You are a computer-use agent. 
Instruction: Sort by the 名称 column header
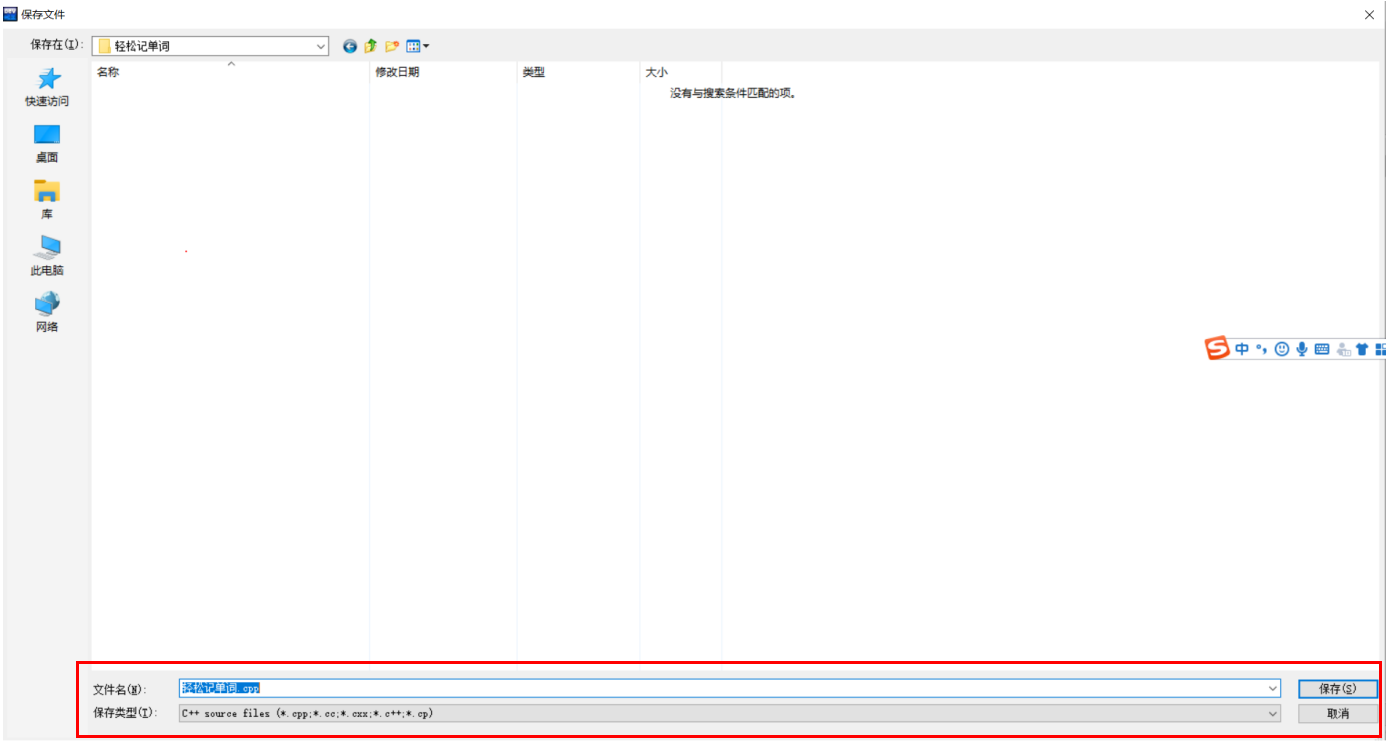[x=230, y=72]
